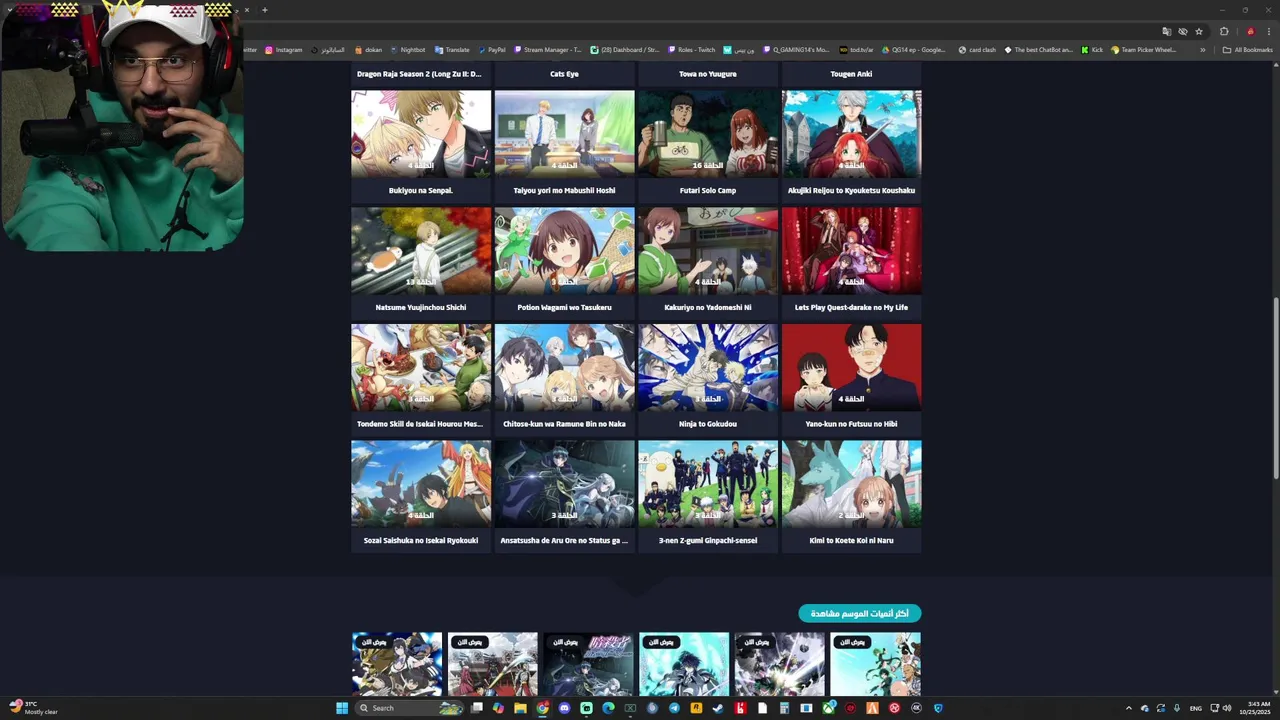Click the Kimi to Koete Koi ni Naru title

tap(851, 540)
